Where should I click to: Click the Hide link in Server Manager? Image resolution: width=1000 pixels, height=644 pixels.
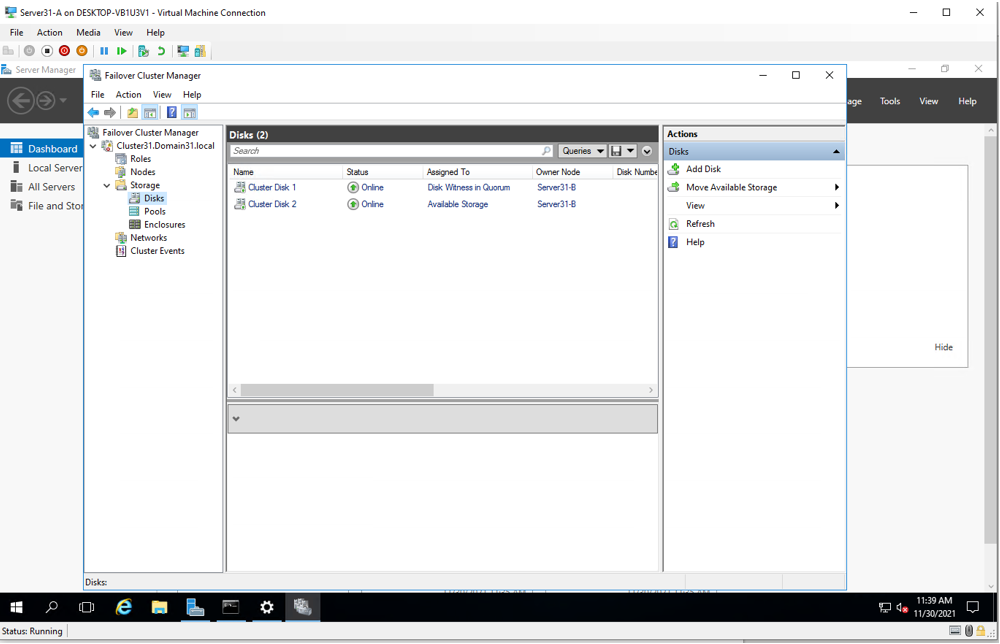point(943,348)
